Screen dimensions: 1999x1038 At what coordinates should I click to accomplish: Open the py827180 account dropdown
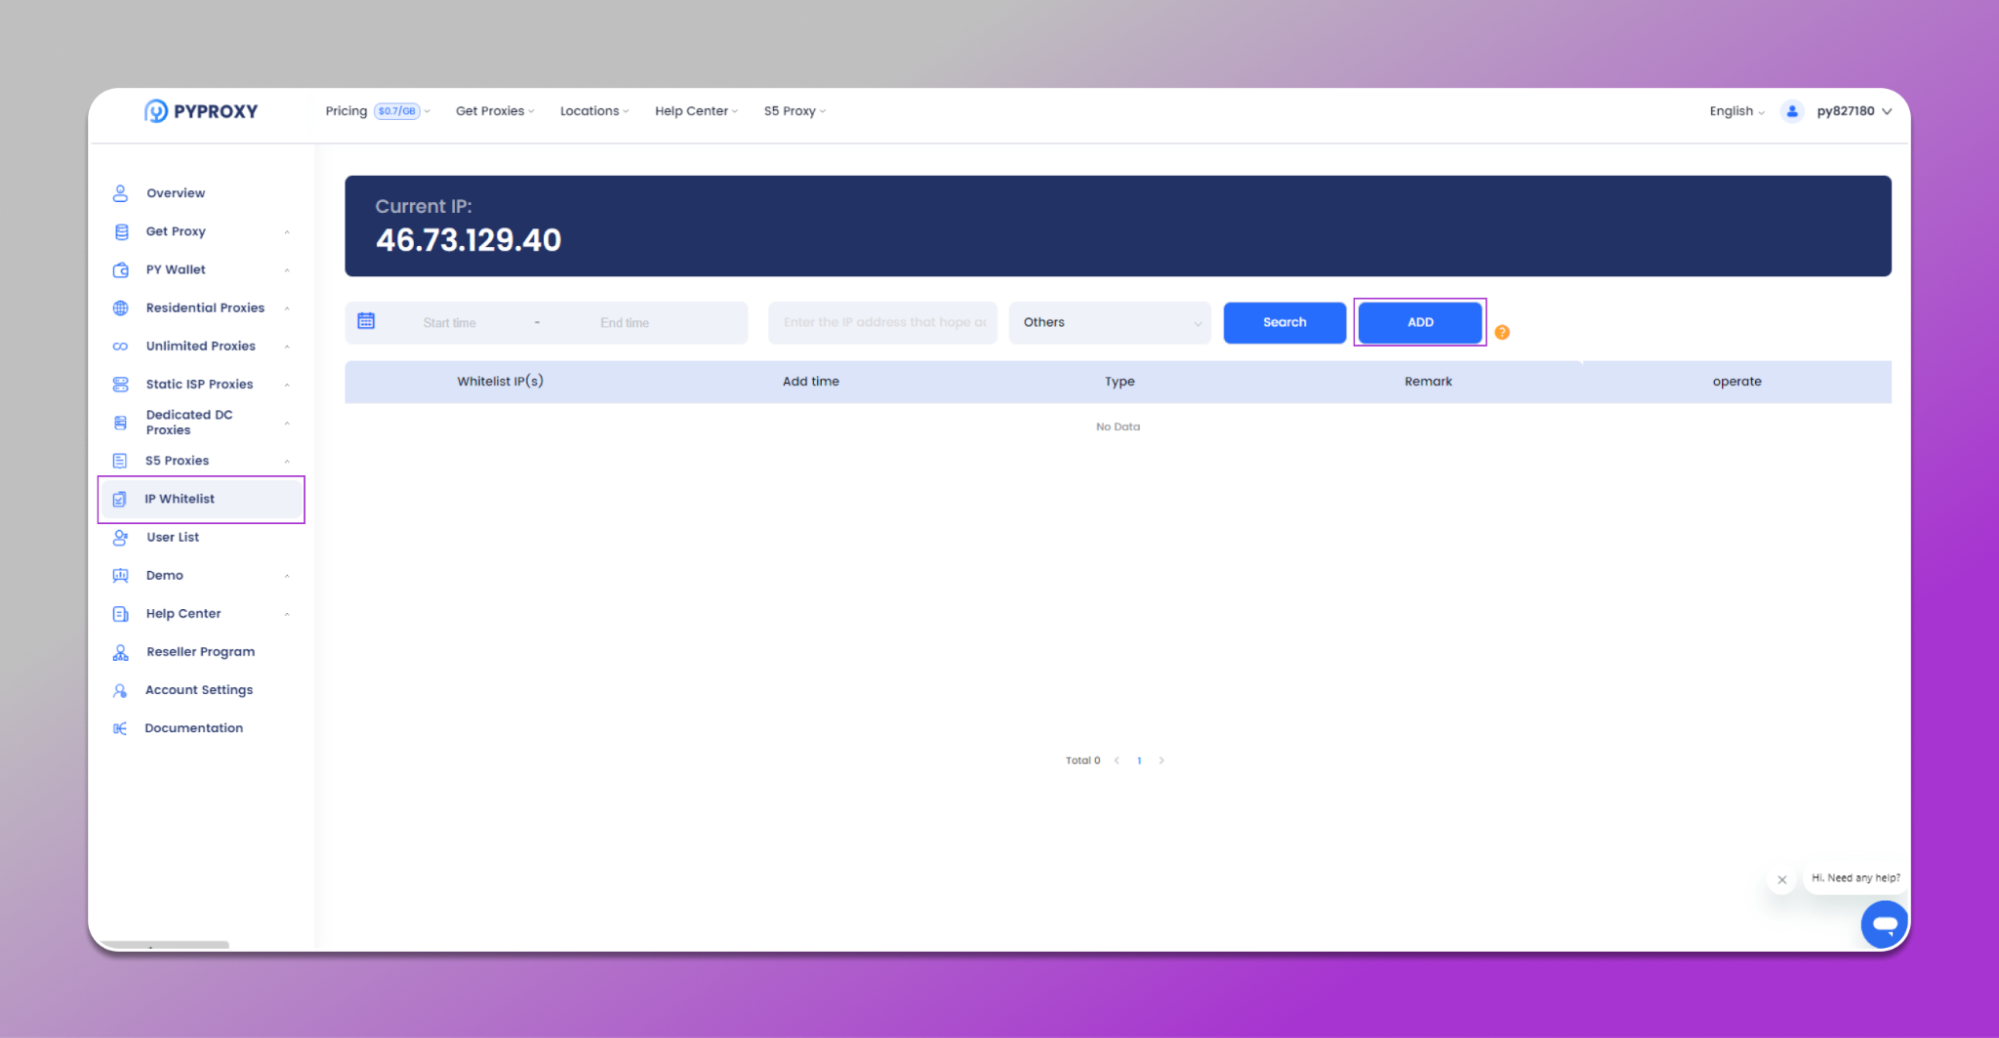pos(1854,111)
